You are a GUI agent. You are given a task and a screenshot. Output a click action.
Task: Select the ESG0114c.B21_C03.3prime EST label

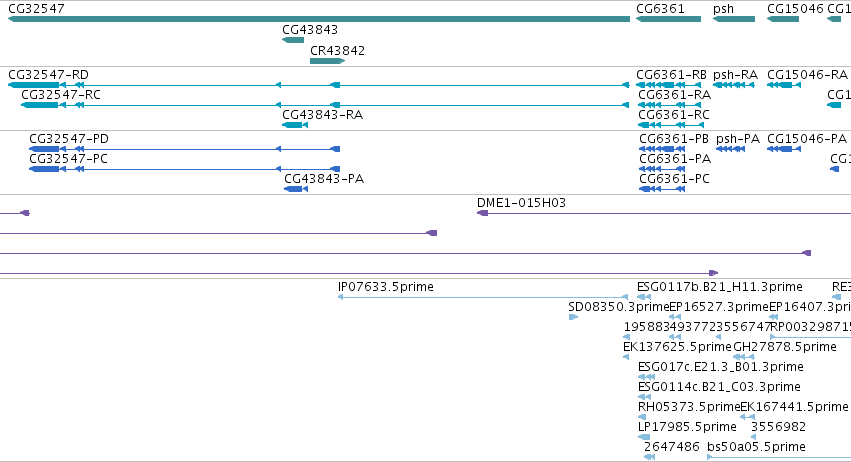[x=719, y=387]
